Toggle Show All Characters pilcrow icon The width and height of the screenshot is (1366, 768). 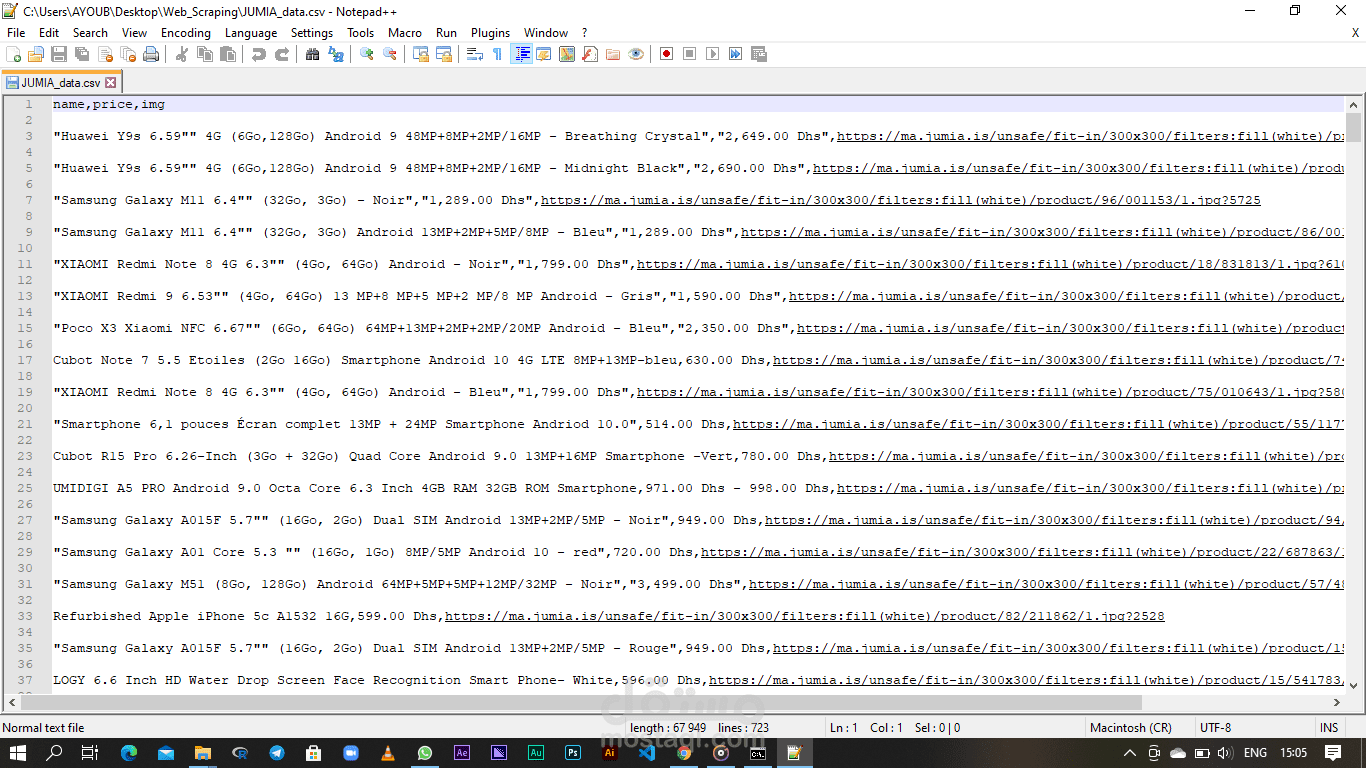point(498,54)
